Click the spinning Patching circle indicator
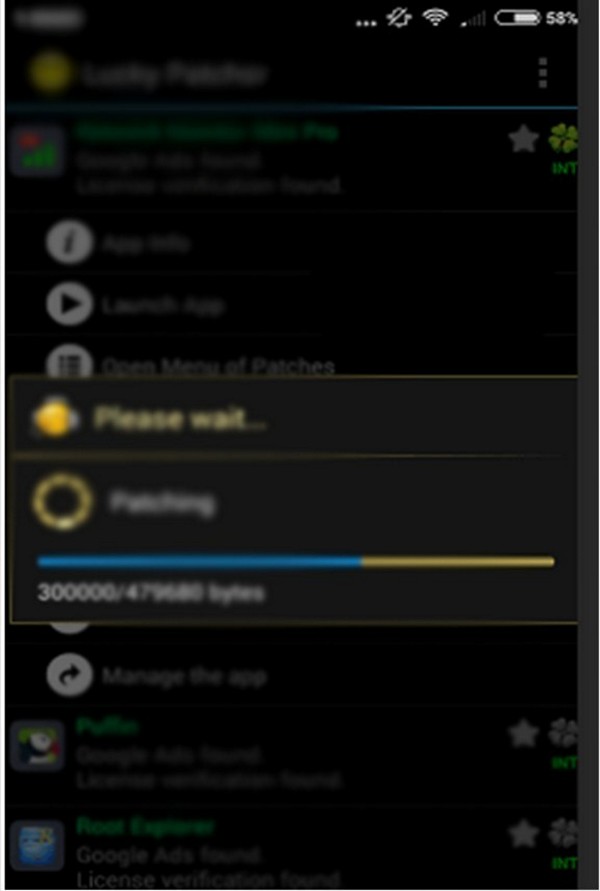Screen dimensions: 600x891 click(x=62, y=502)
